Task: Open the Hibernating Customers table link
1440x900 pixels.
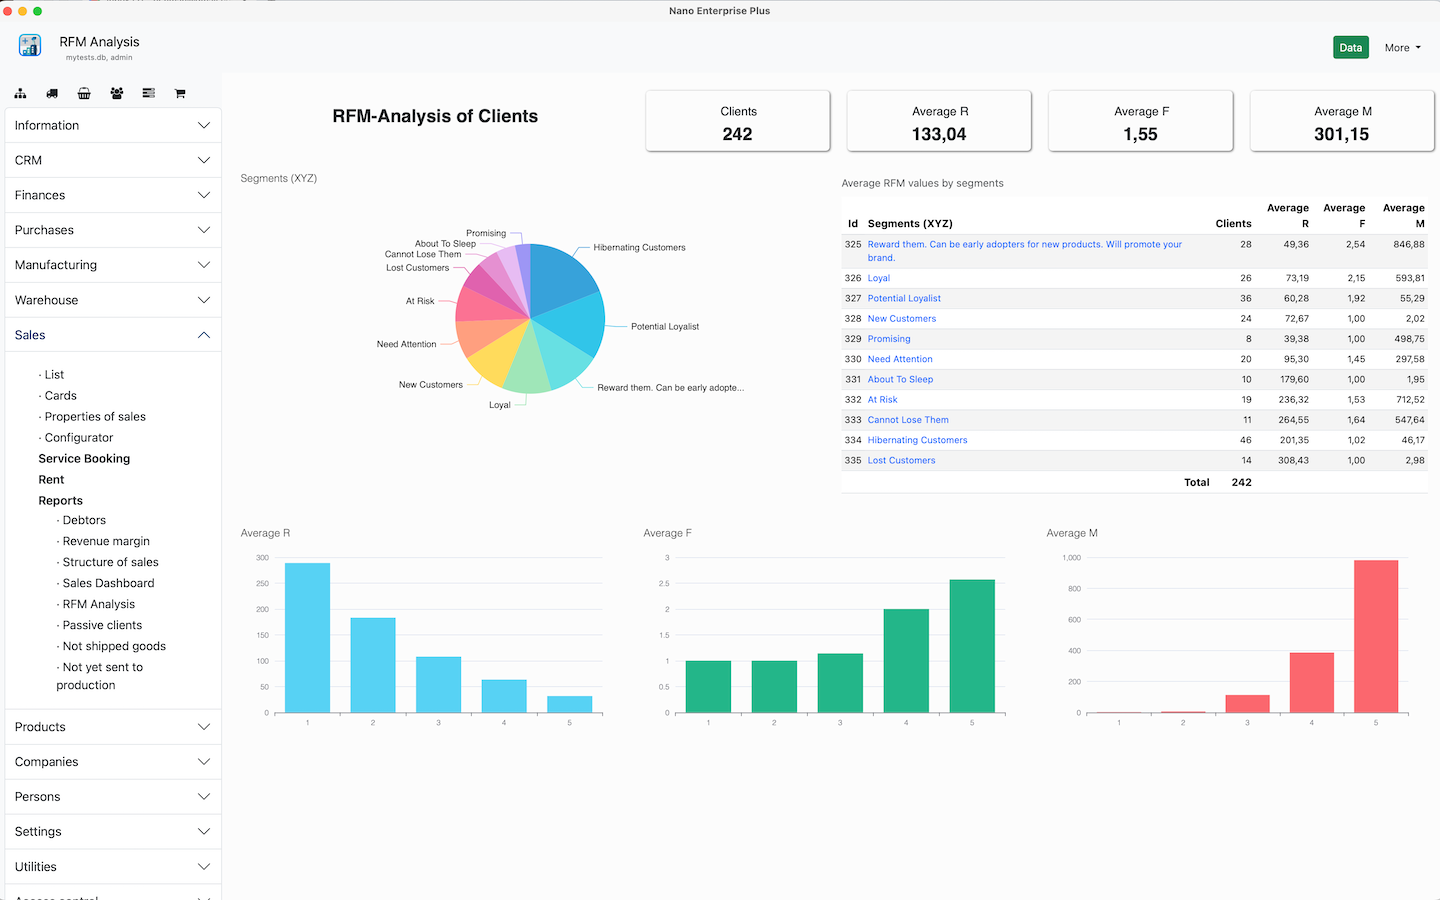Action: 917,440
